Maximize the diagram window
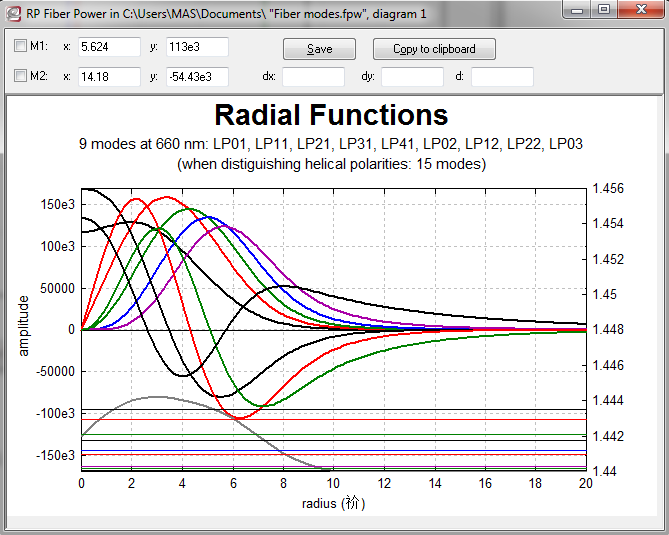 (603, 9)
